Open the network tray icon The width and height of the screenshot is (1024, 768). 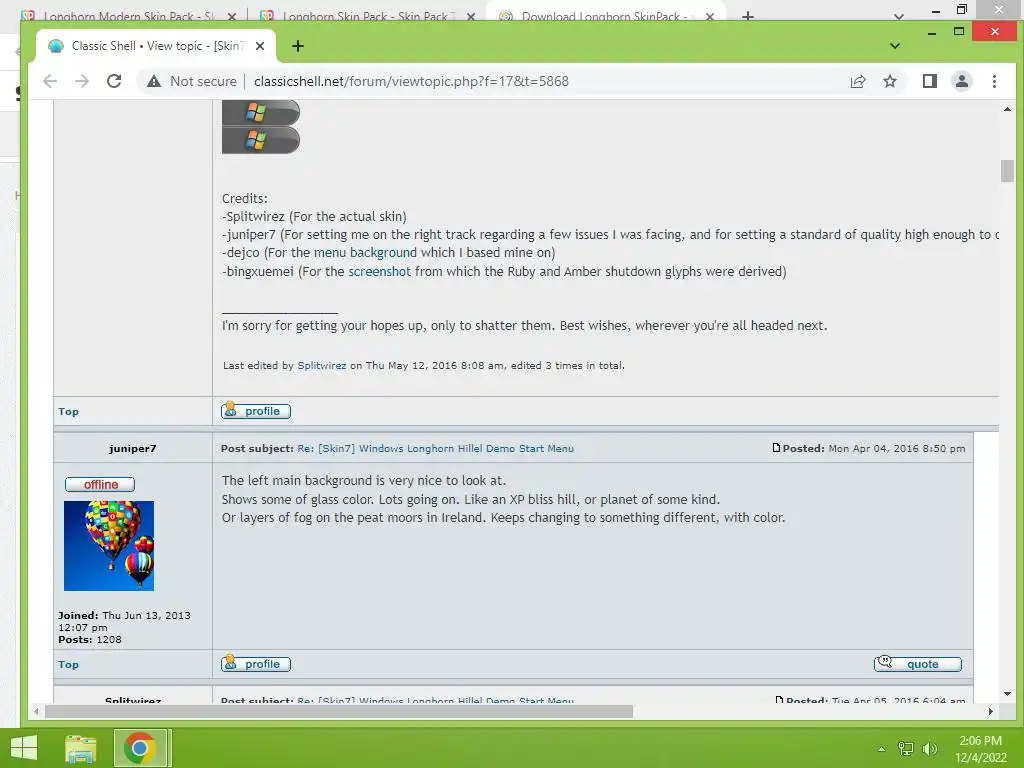point(906,749)
